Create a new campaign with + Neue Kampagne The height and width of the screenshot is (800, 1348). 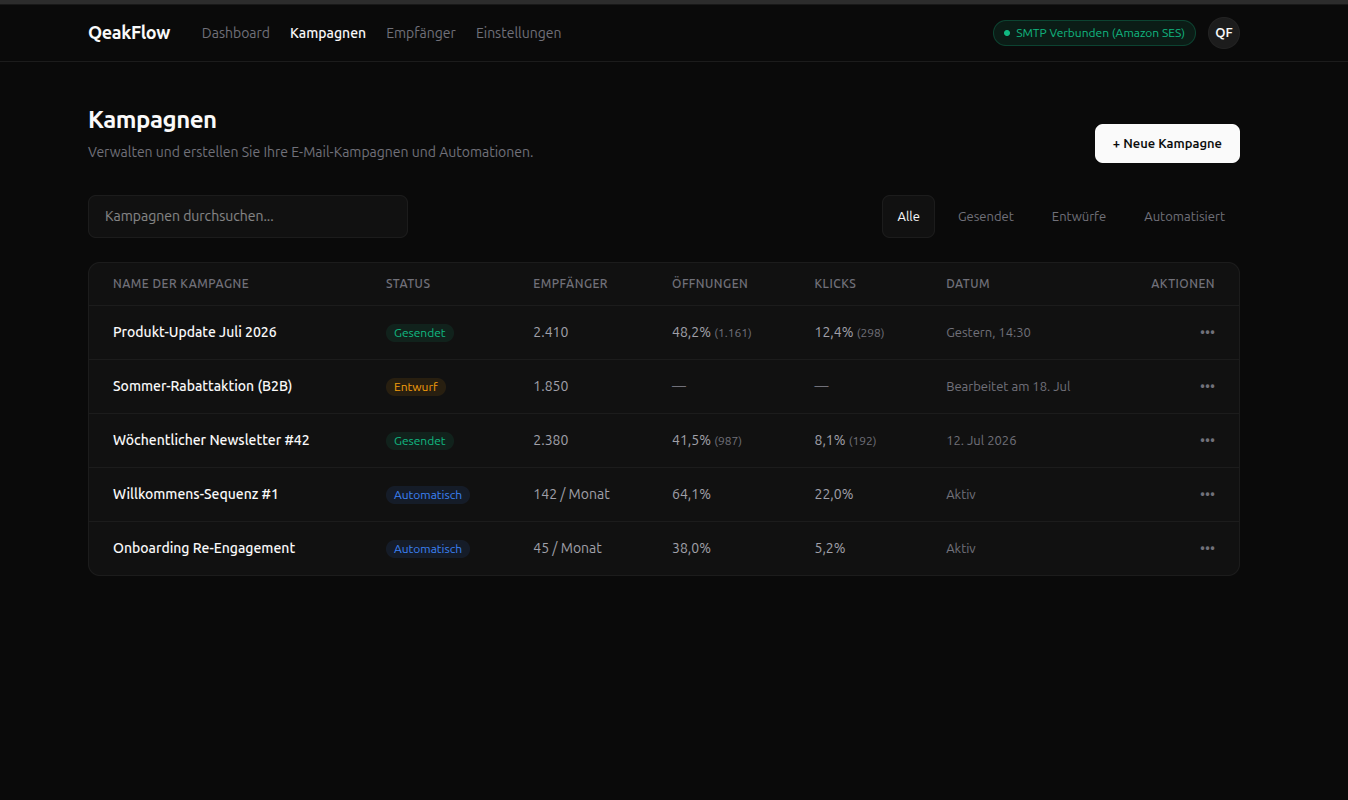(x=1167, y=143)
